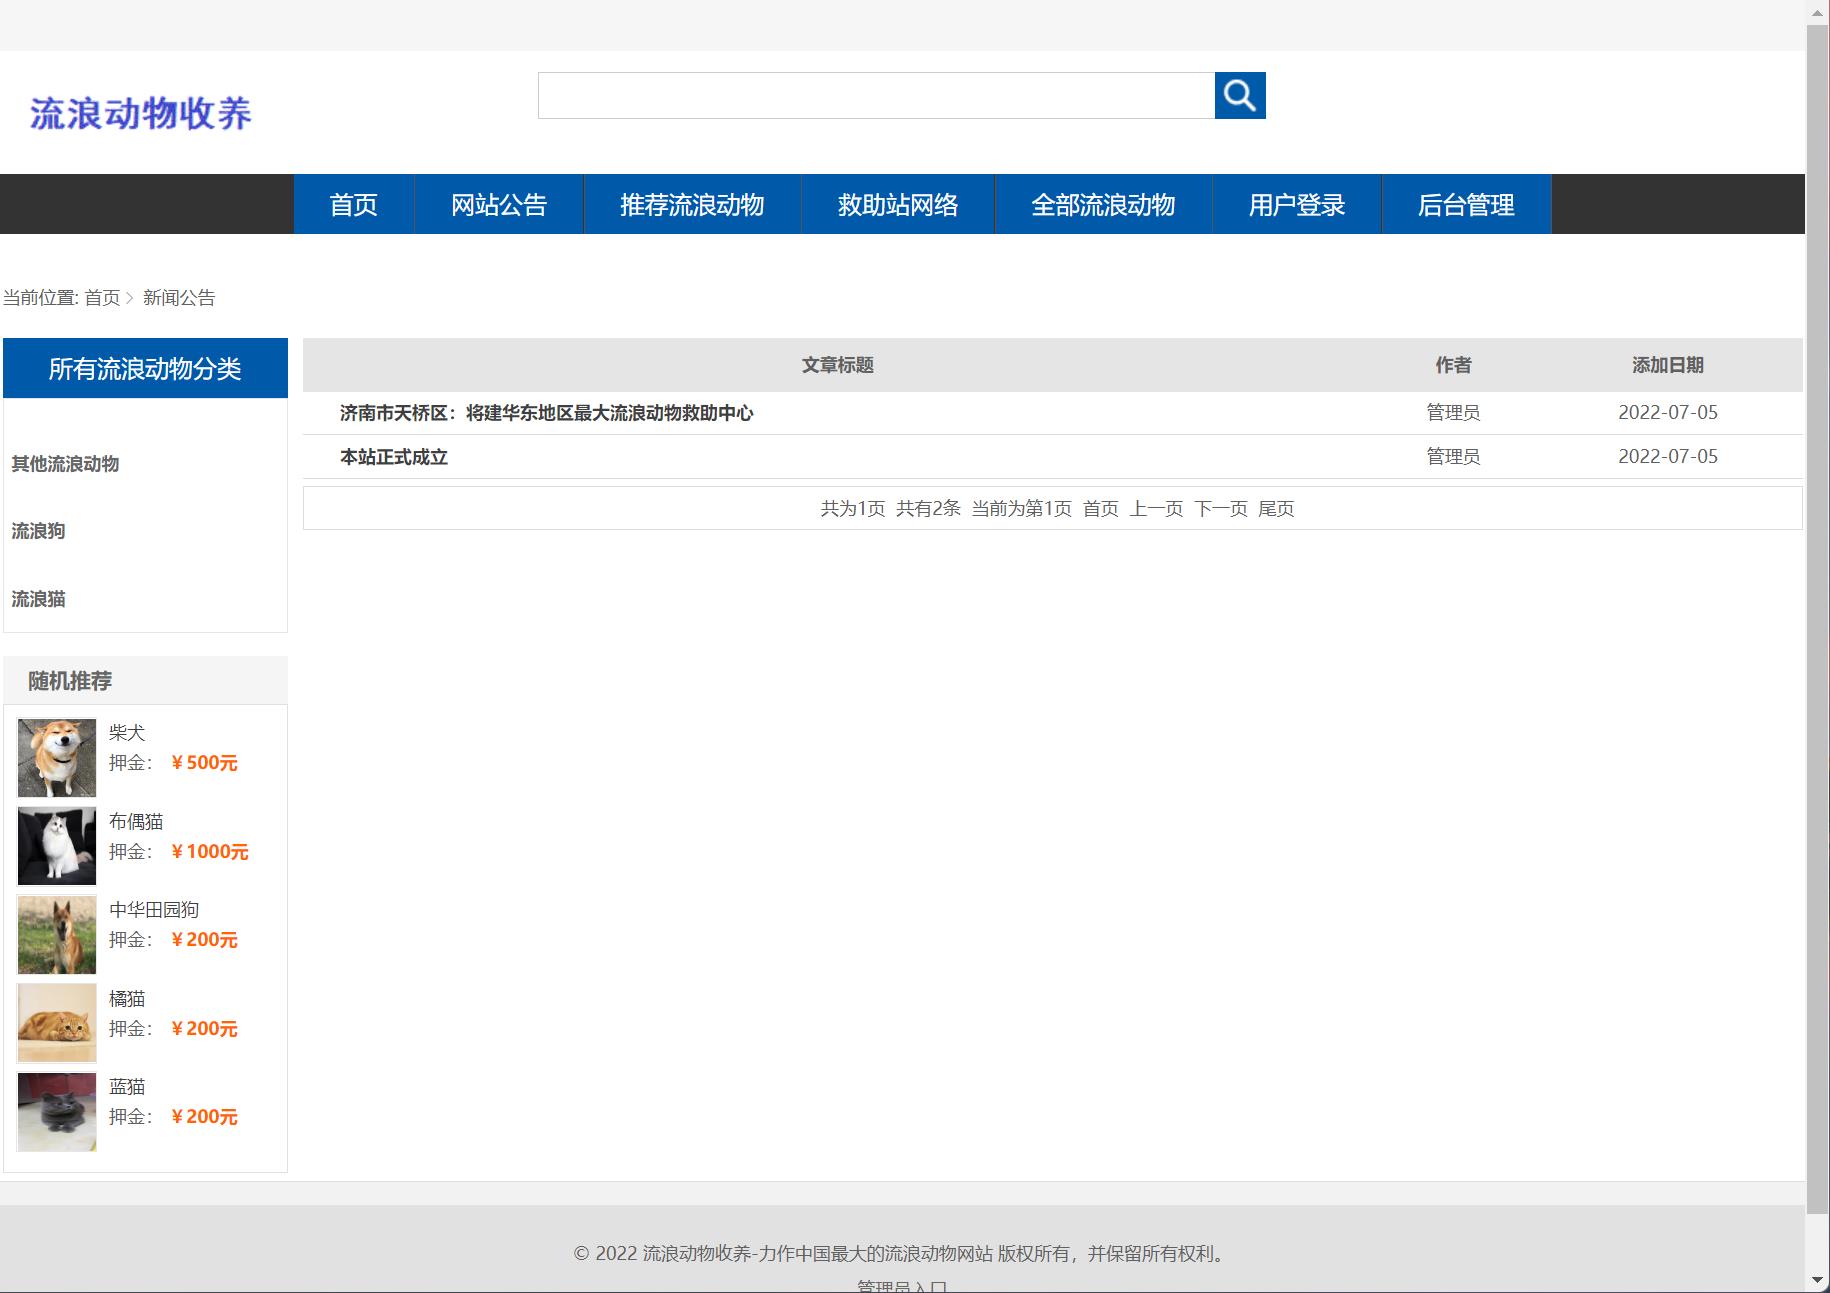Screen dimensions: 1830x1293
Task: Click the search magnifier icon
Action: pyautogui.click(x=1239, y=95)
